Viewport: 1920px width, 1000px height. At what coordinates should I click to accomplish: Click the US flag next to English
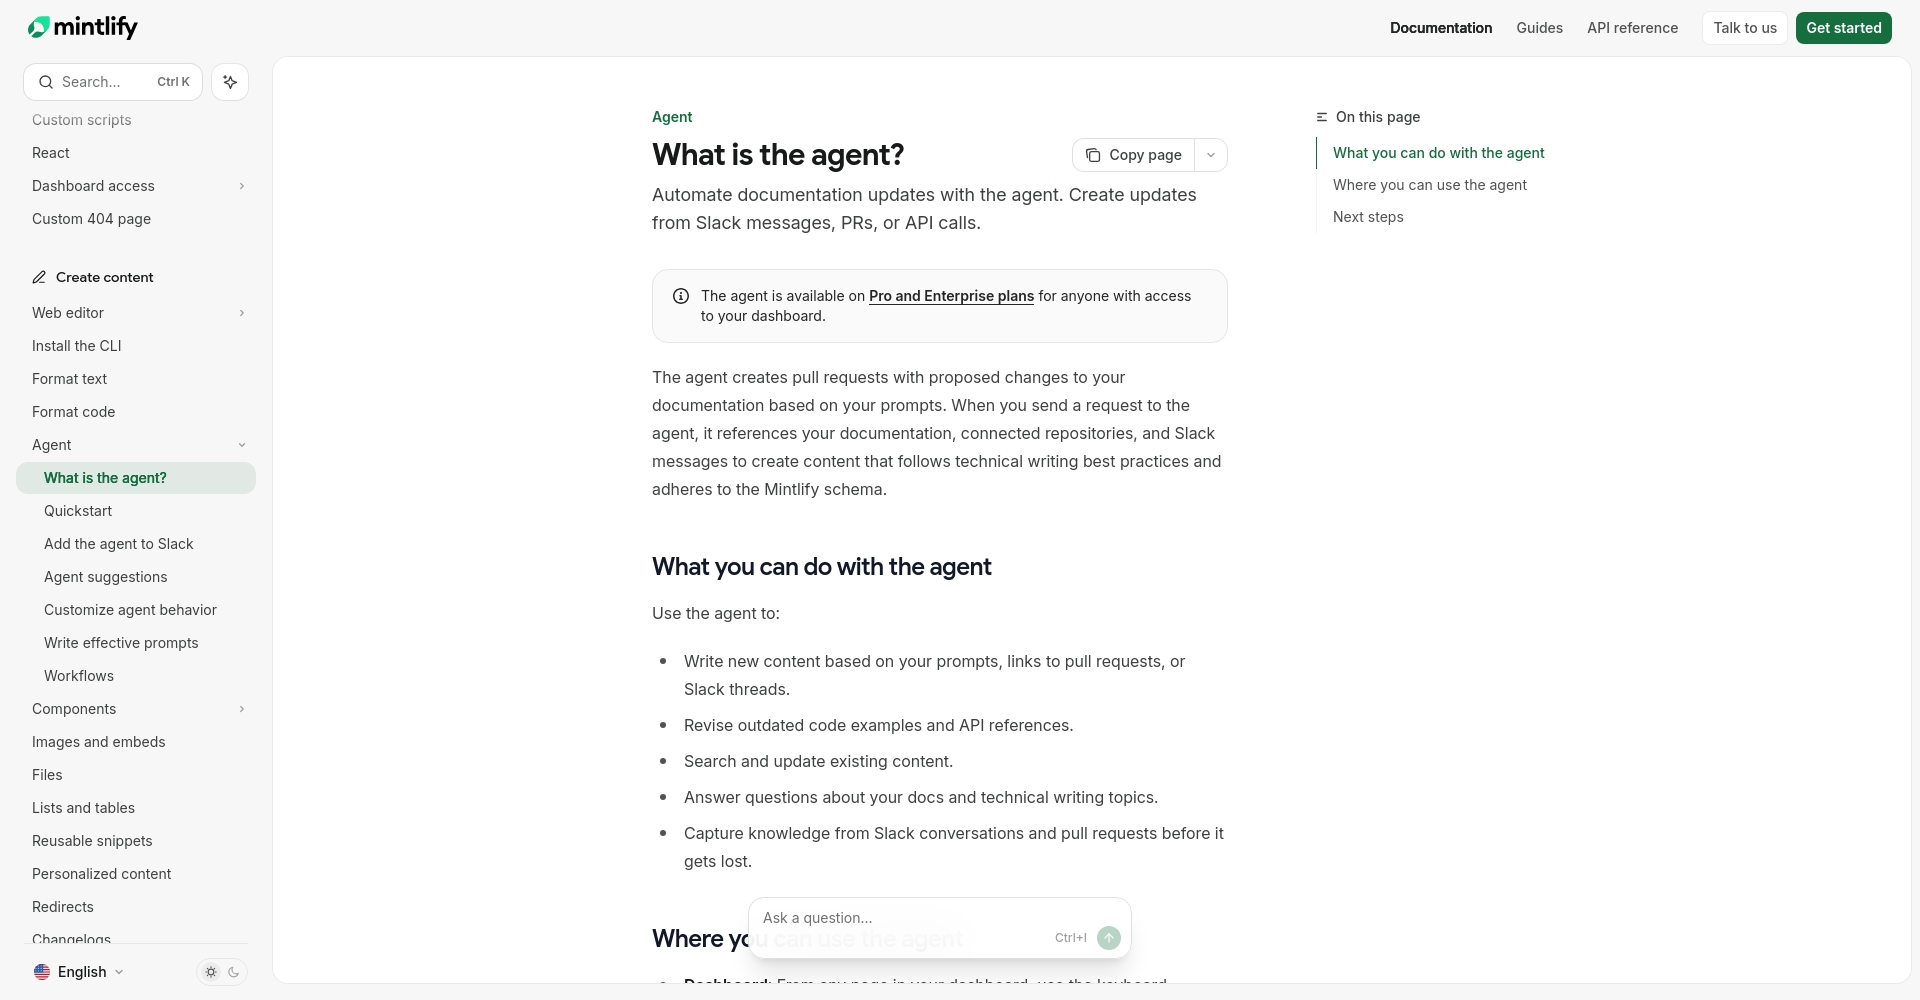click(x=42, y=971)
